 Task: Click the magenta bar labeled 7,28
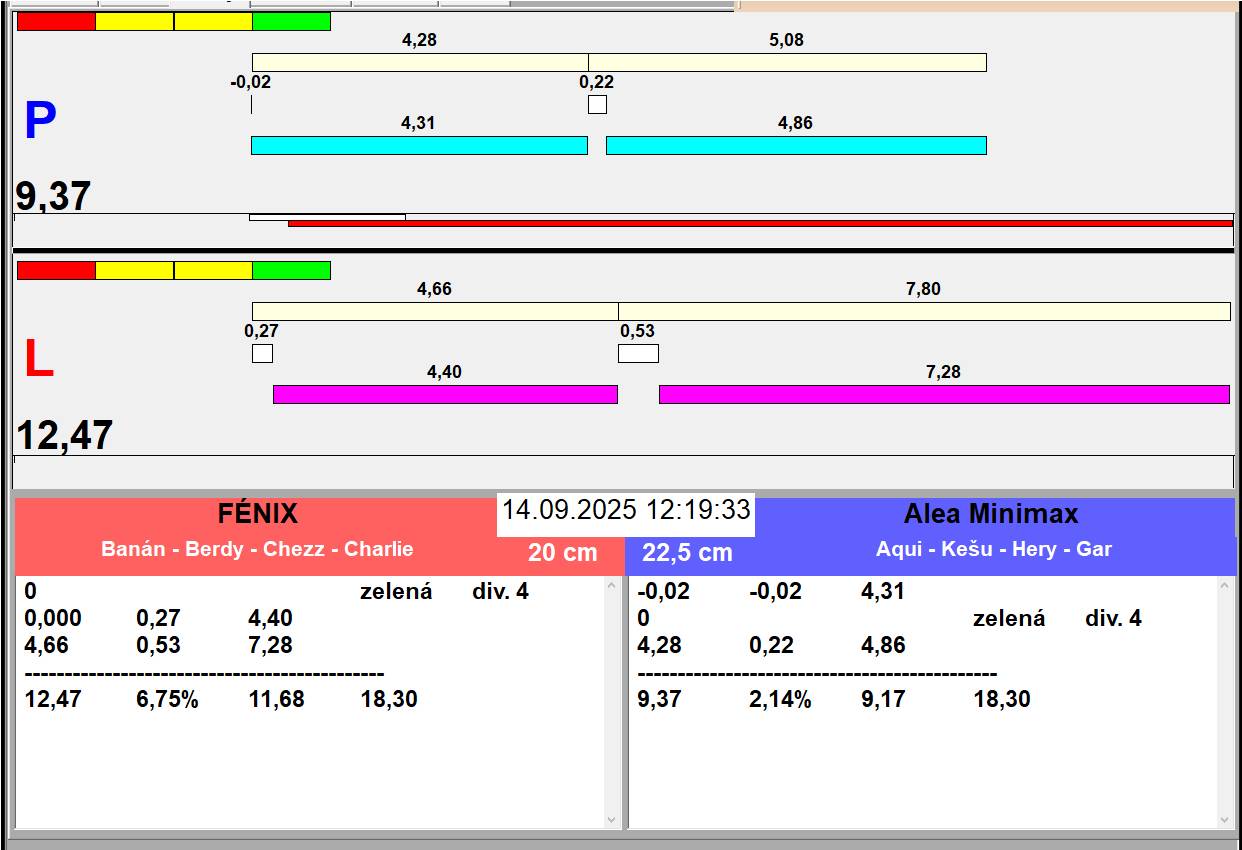point(944,394)
